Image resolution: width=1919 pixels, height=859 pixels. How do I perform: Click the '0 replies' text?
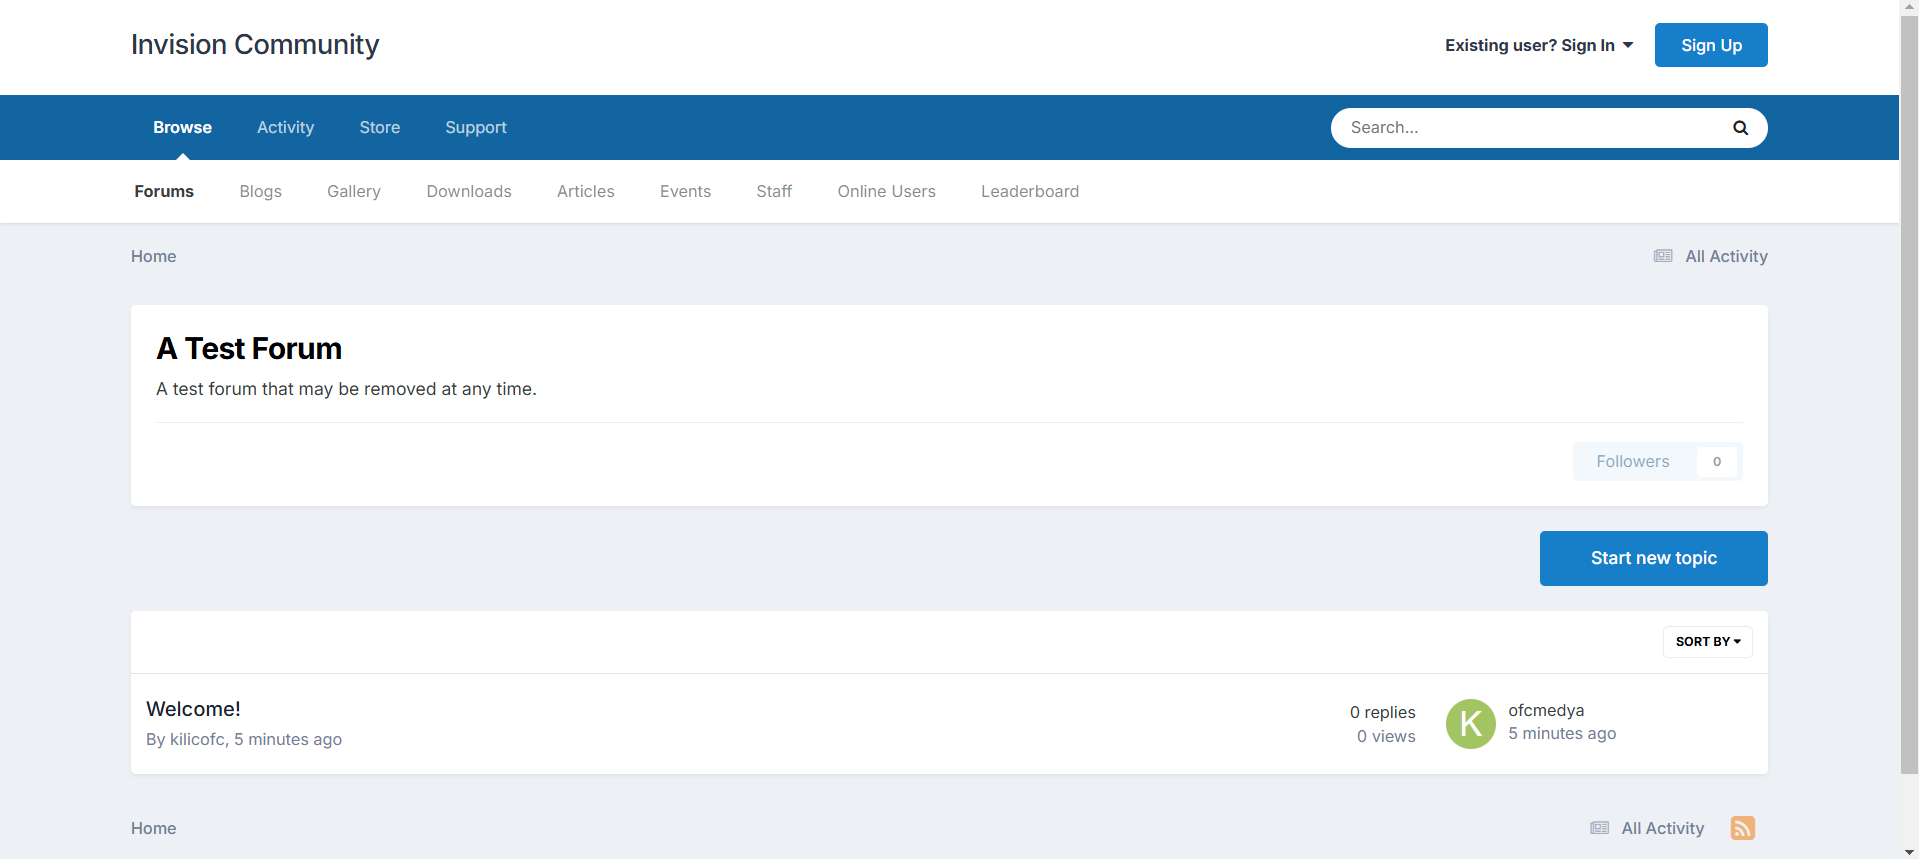coord(1383,712)
